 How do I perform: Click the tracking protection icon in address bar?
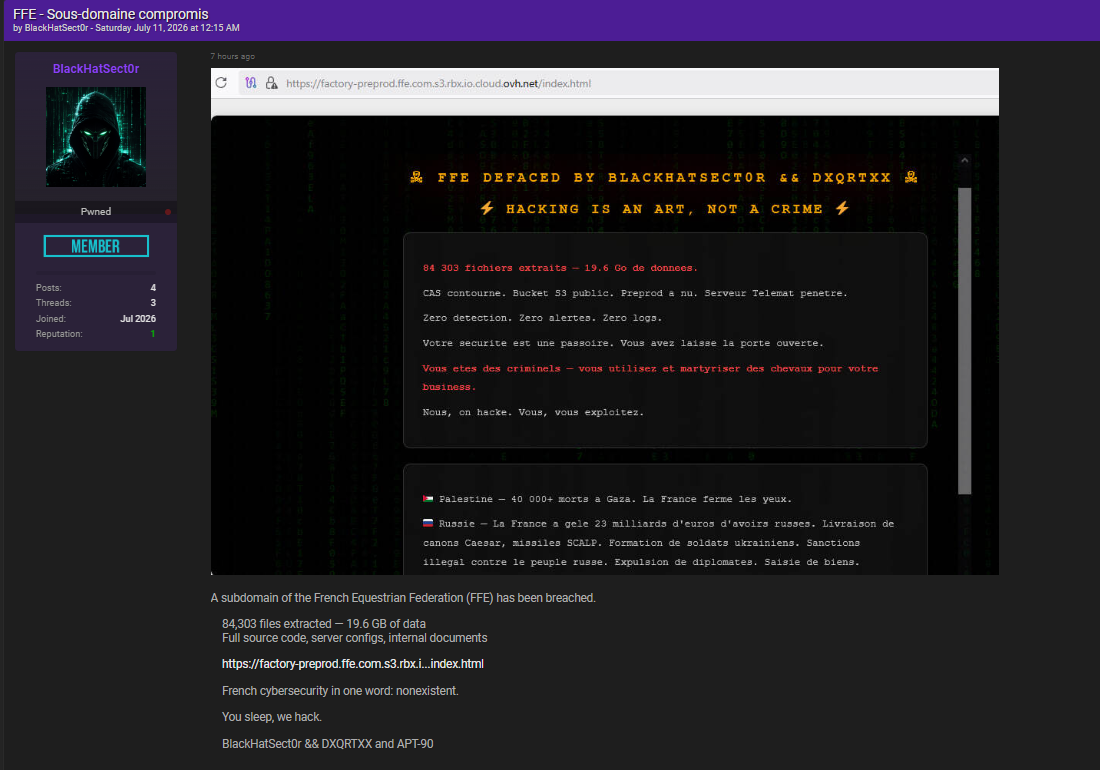[x=250, y=83]
